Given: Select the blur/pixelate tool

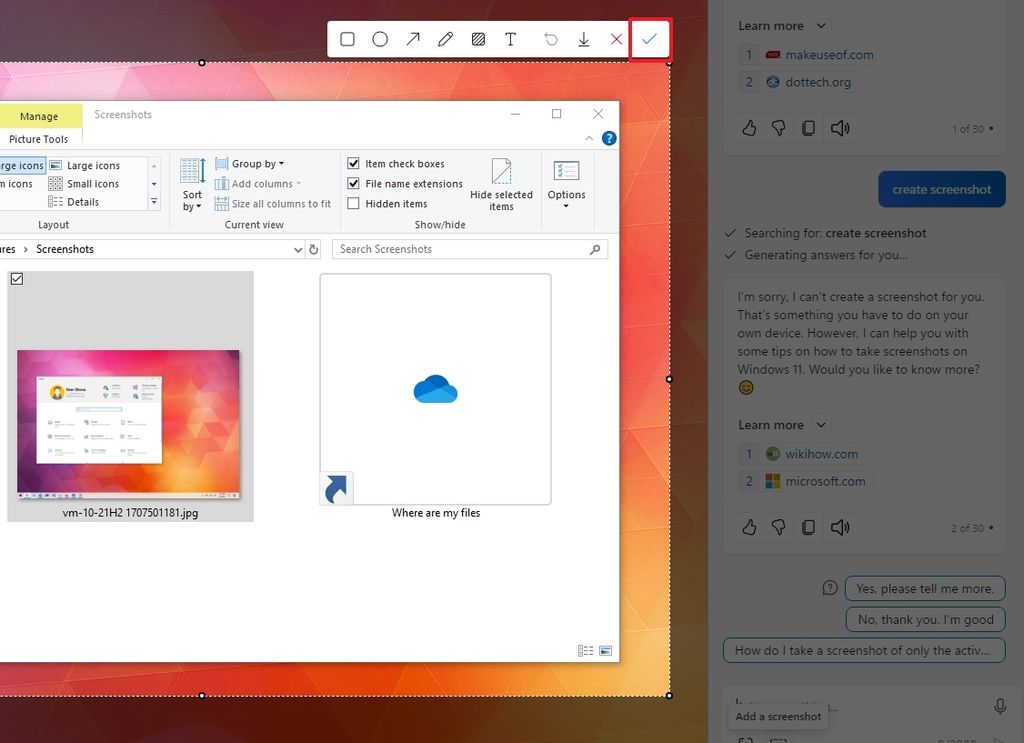Looking at the screenshot, I should [478, 39].
